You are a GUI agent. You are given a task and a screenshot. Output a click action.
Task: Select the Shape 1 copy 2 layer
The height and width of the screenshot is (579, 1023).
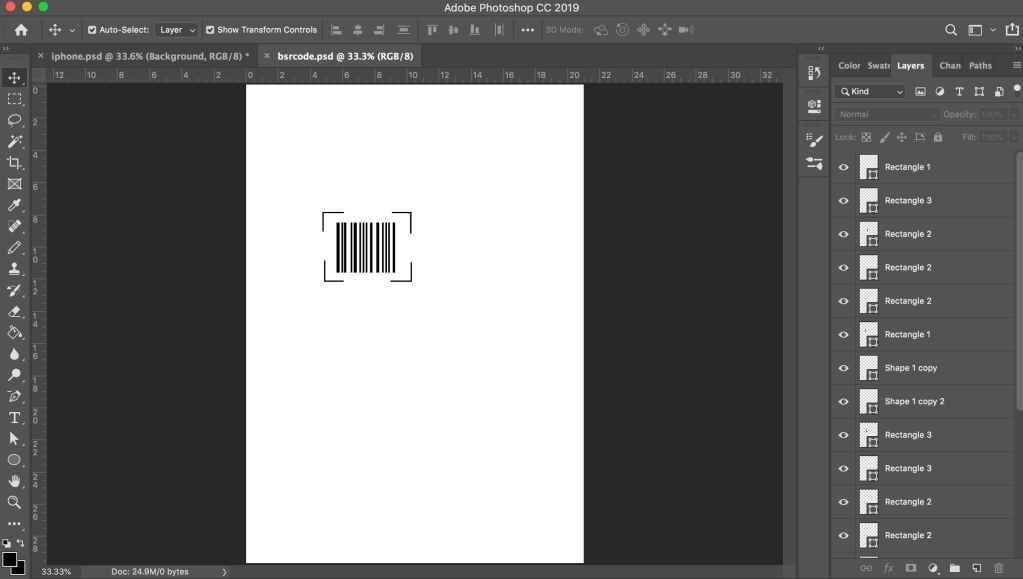point(914,402)
